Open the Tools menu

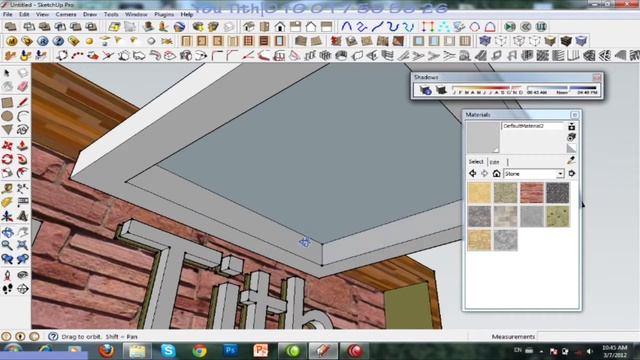tap(111, 14)
